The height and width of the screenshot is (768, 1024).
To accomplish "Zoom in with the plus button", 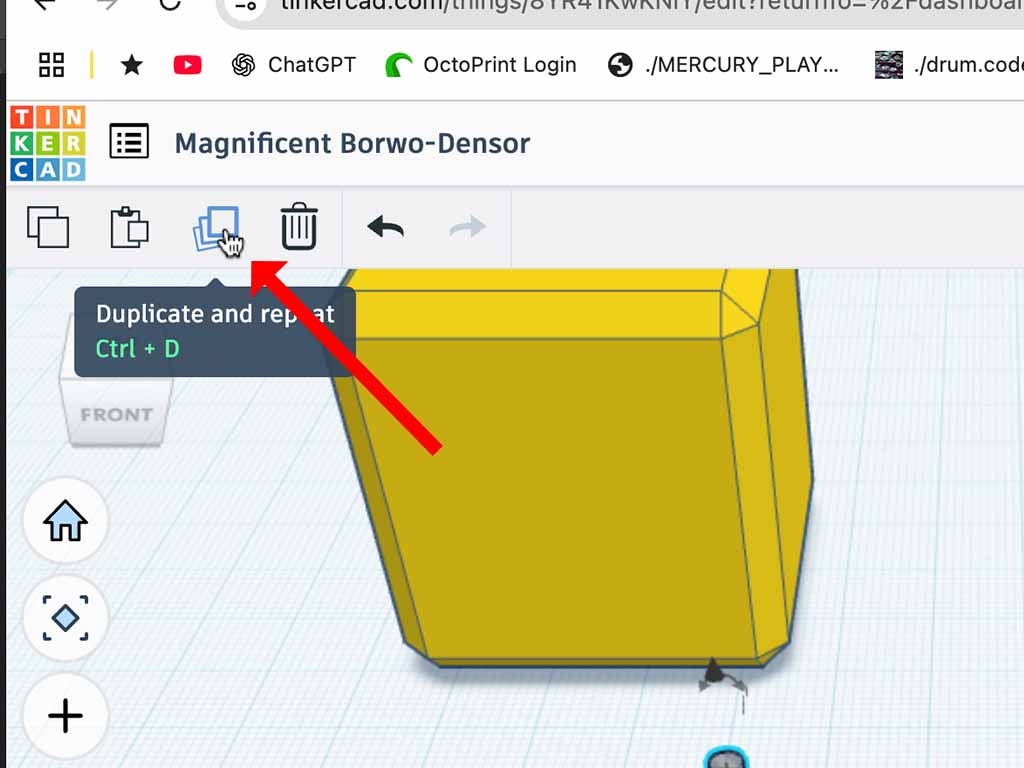I will pos(65,715).
